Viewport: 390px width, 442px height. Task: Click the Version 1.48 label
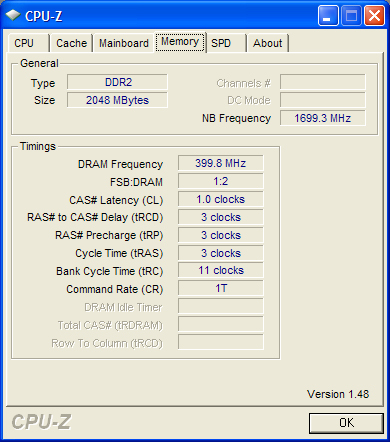pos(338,394)
